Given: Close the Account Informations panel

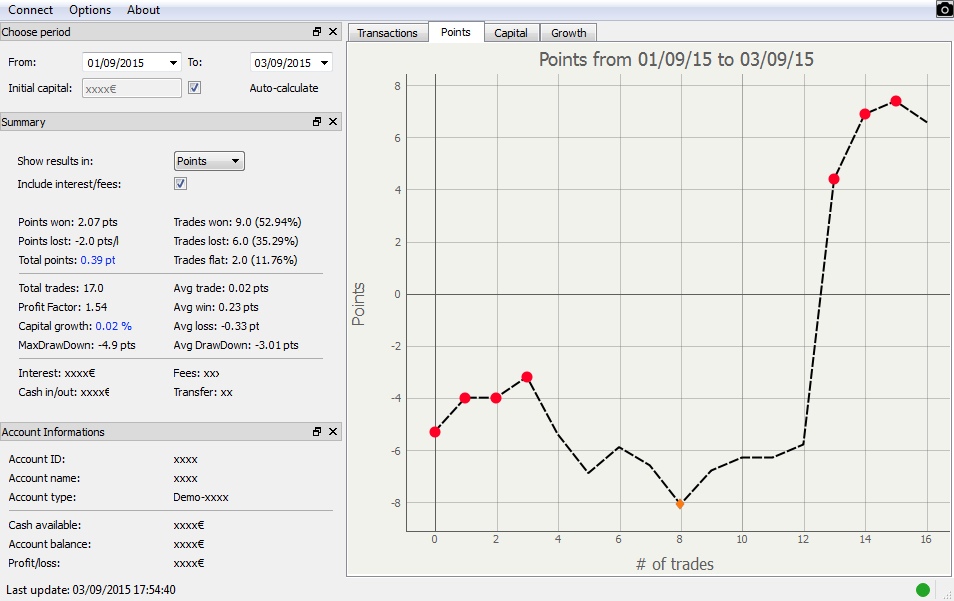Looking at the screenshot, I should [333, 431].
